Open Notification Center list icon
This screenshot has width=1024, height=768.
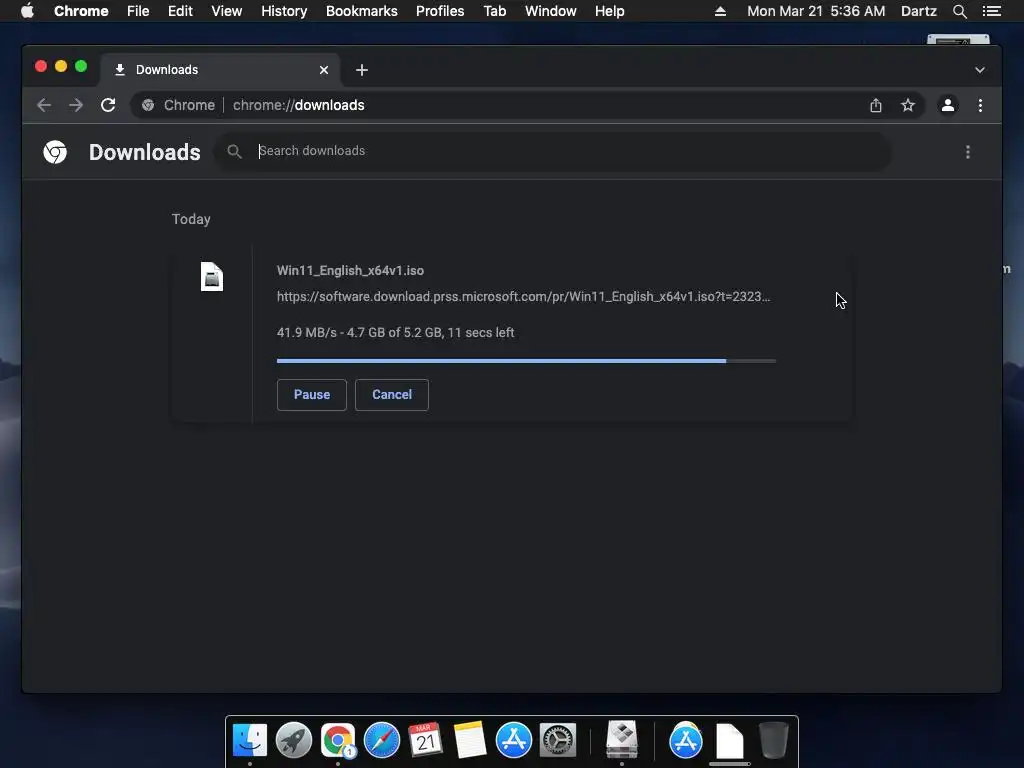pyautogui.click(x=991, y=11)
